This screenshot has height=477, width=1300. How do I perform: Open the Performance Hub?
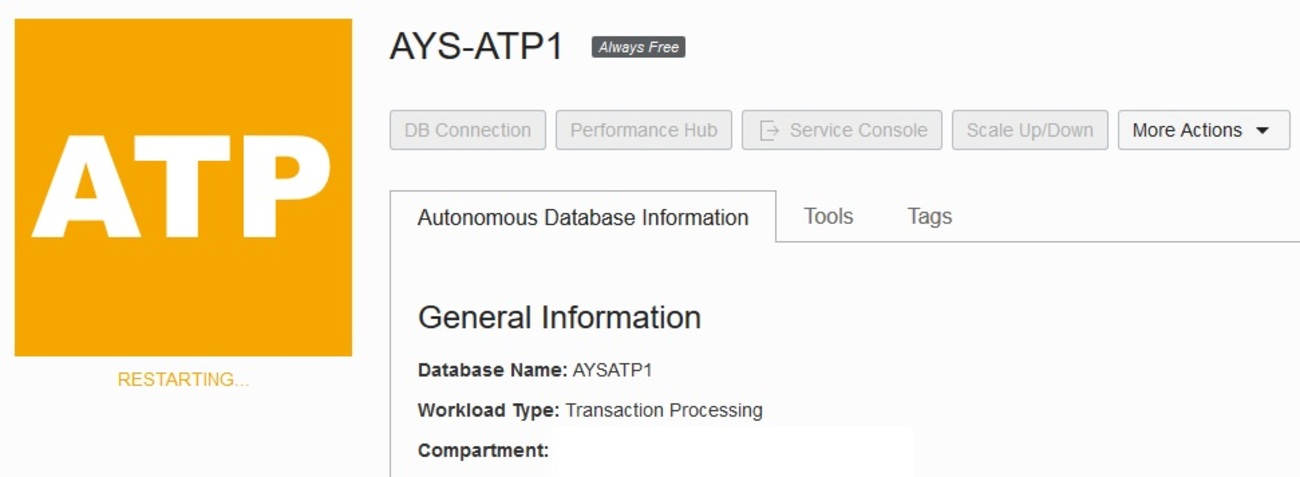click(x=643, y=130)
